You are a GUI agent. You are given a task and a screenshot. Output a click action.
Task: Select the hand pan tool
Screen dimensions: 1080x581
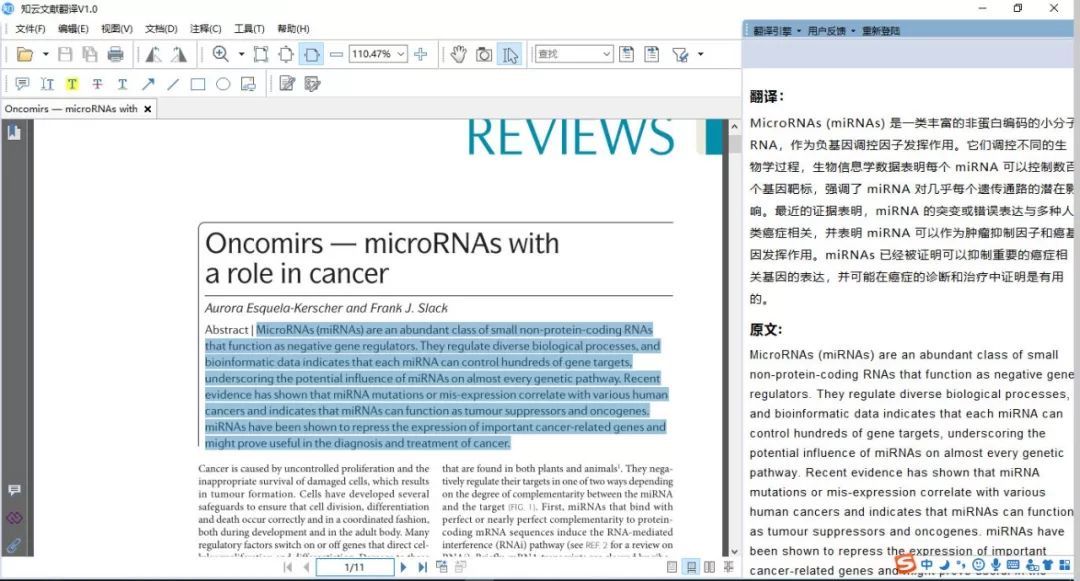[459, 54]
